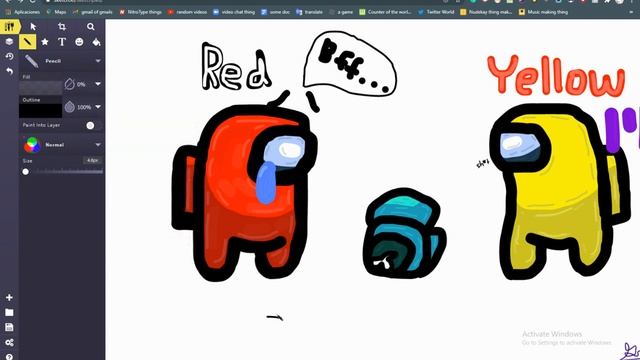This screenshot has height=360, width=640.
Task: Open the Maps bookmark
Action: coord(56,12)
